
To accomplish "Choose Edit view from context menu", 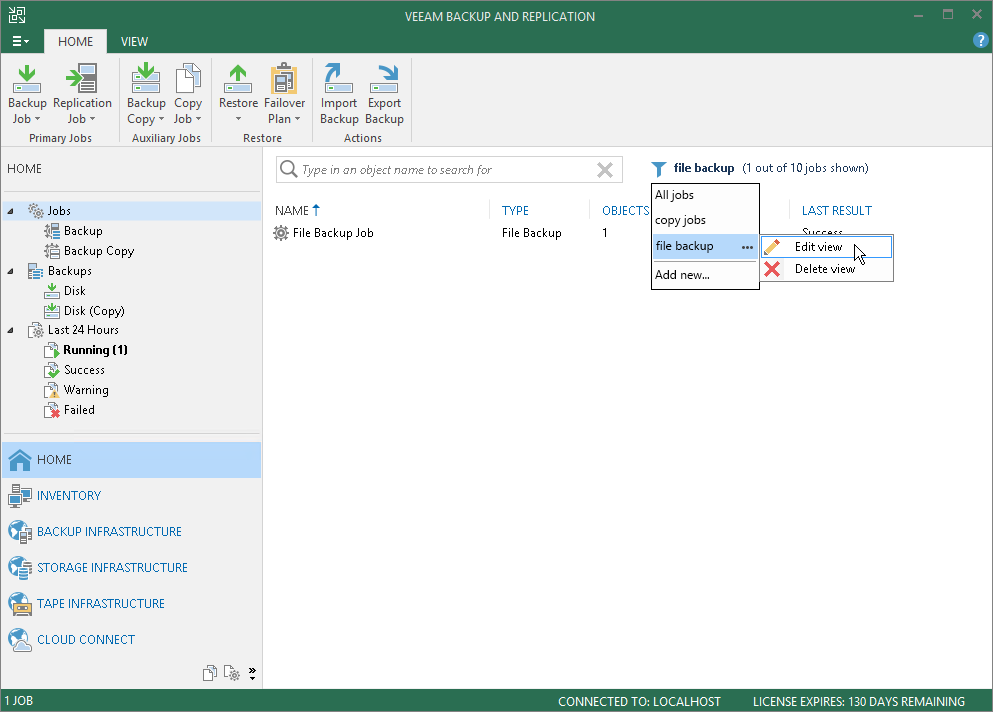I will coord(826,247).
